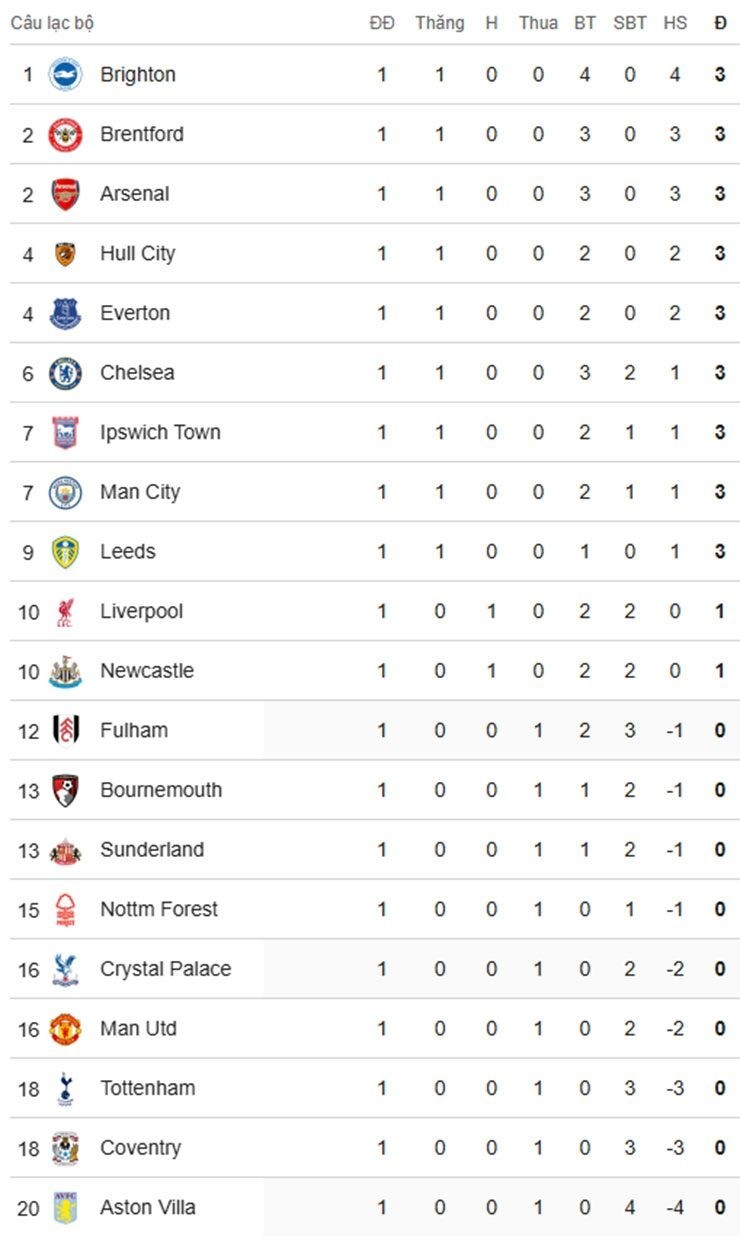
Task: Click the Leeds club crest icon
Action: (x=65, y=551)
